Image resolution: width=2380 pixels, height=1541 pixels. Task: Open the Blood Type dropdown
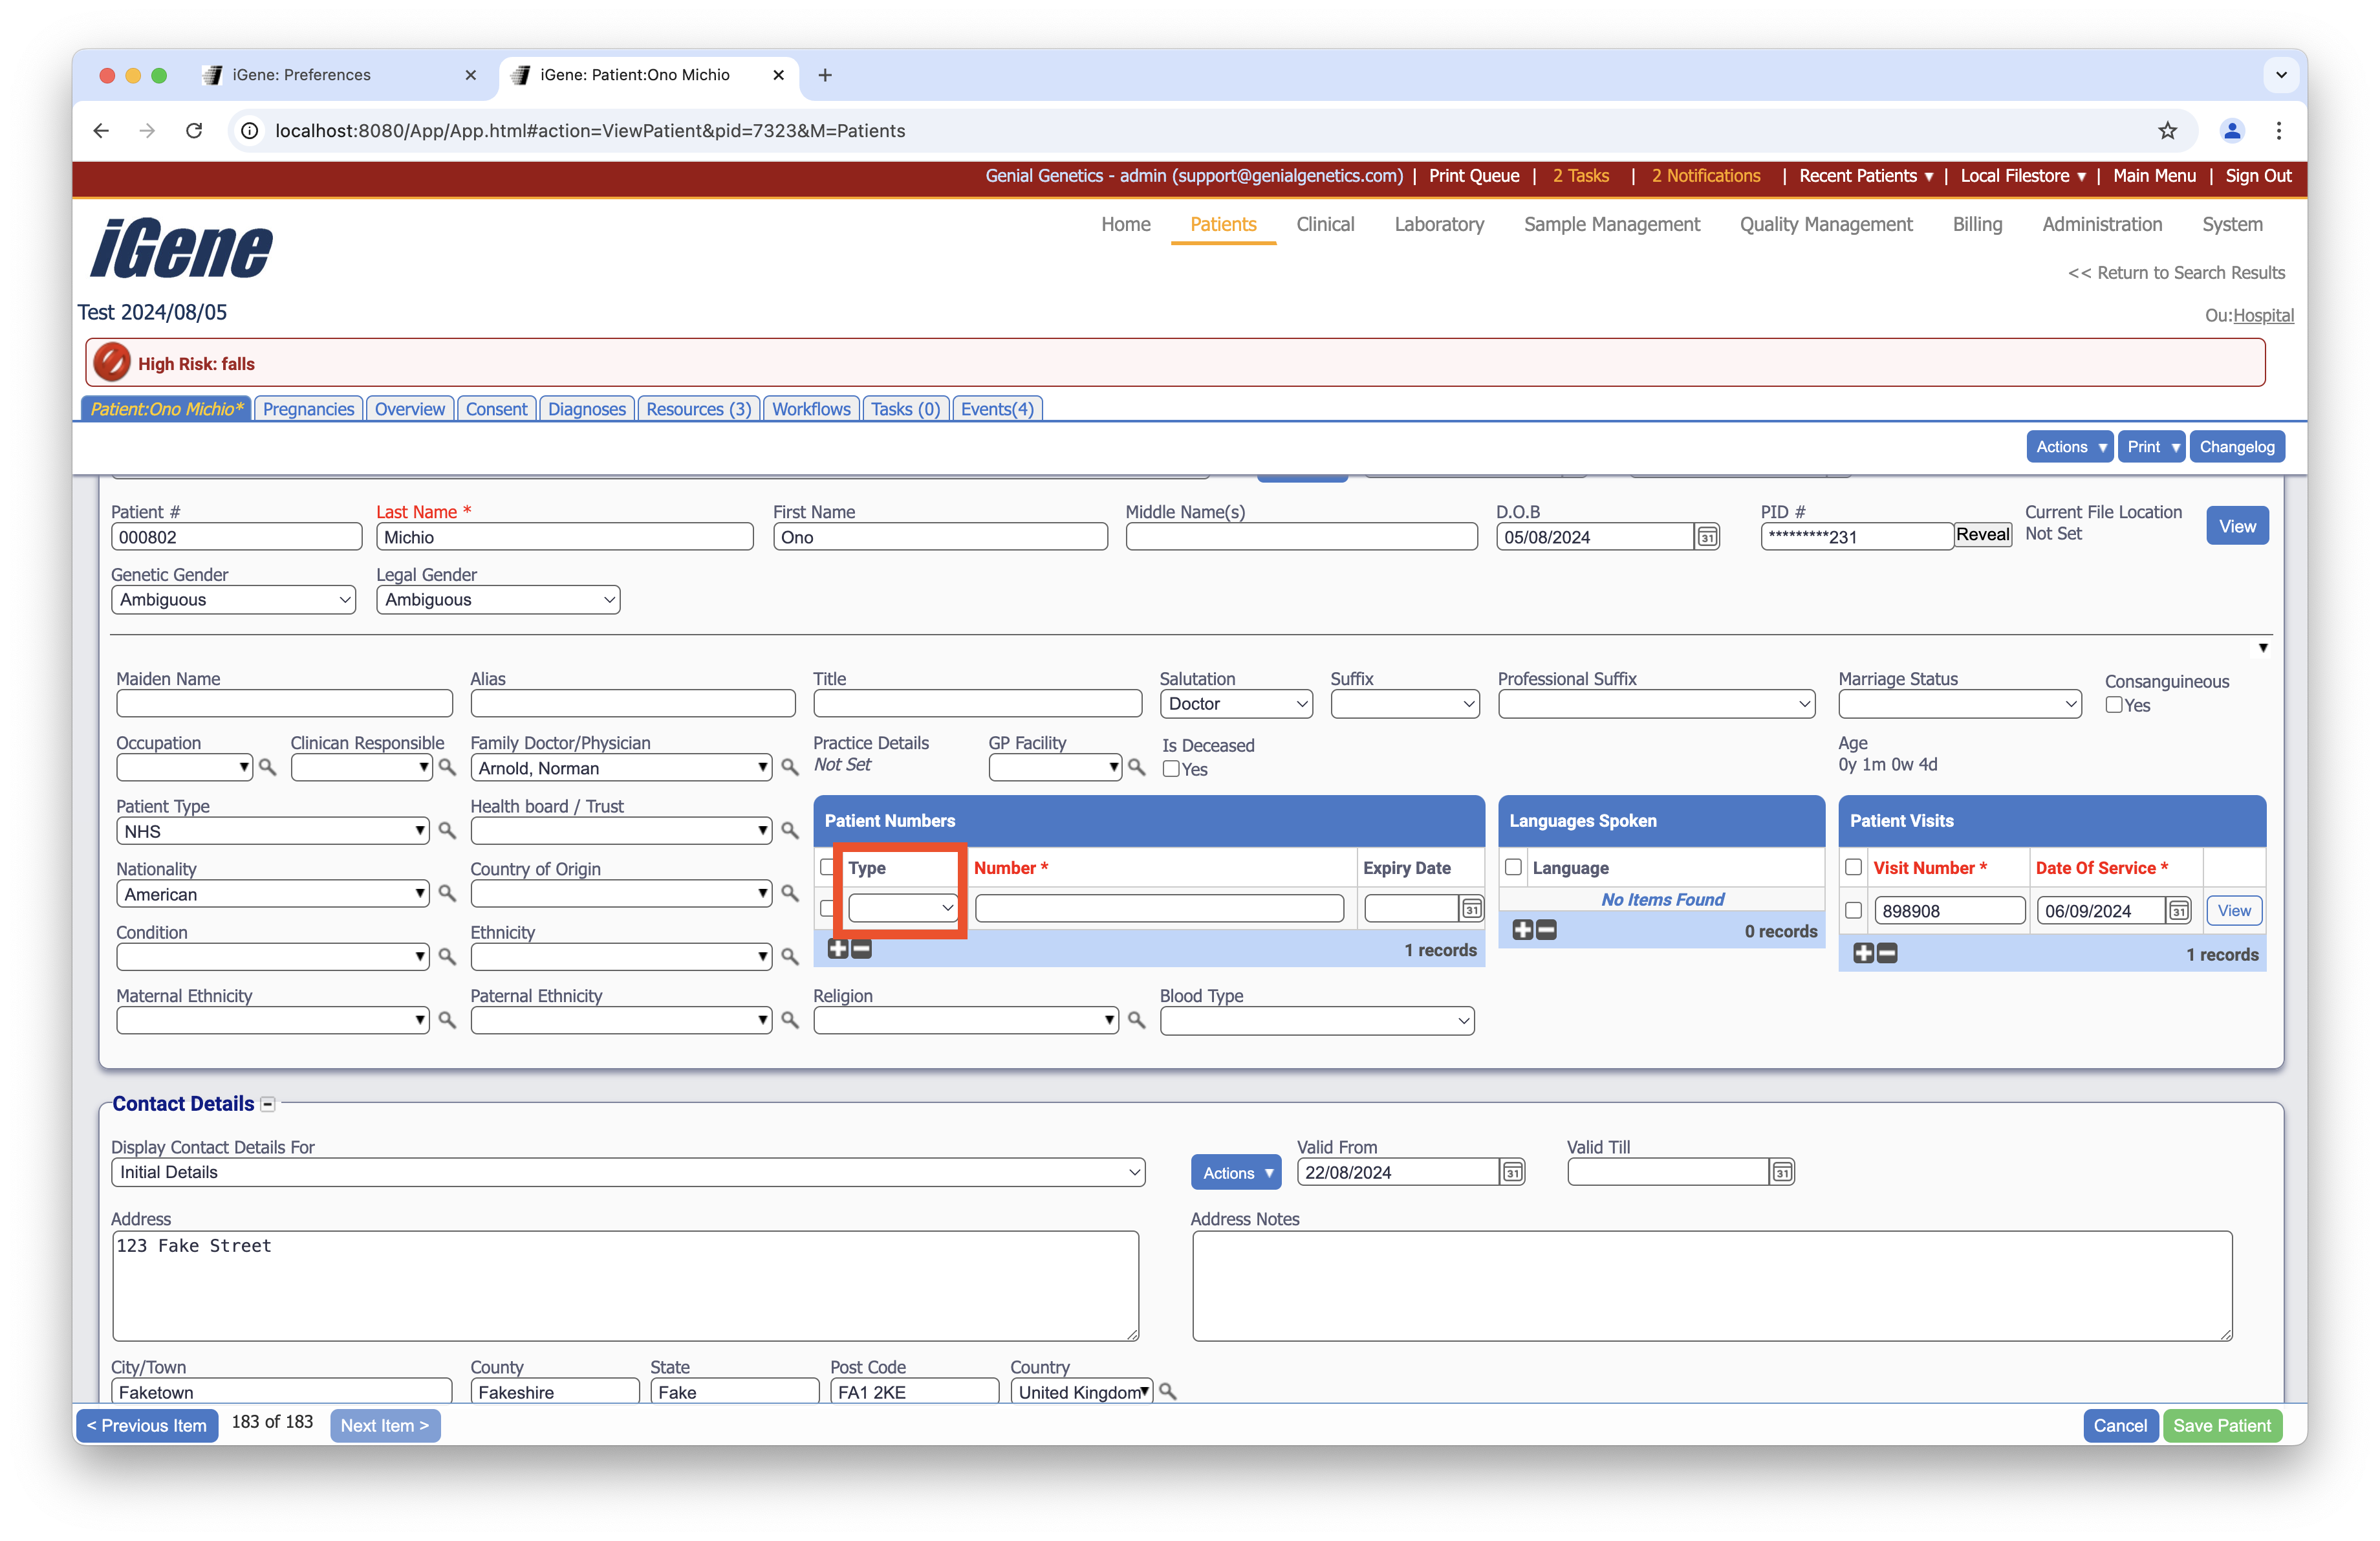(1316, 1021)
